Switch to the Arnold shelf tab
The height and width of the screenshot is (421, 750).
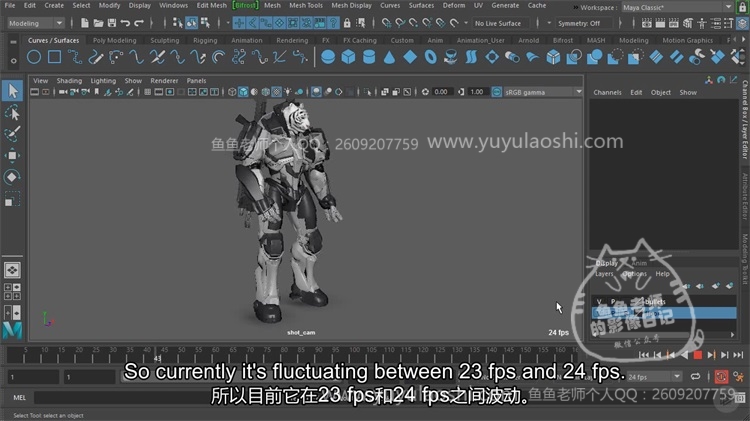click(x=529, y=40)
